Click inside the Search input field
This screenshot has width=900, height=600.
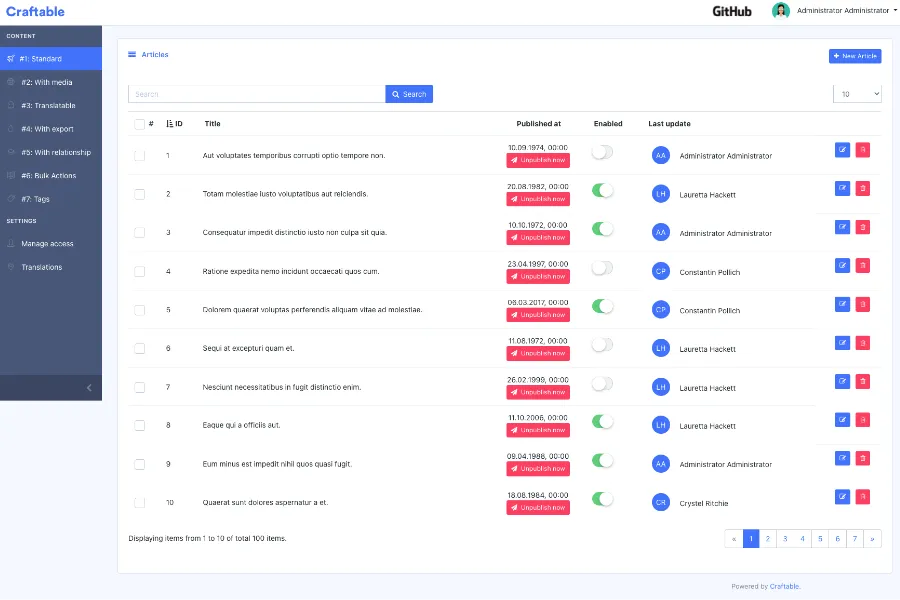point(256,94)
